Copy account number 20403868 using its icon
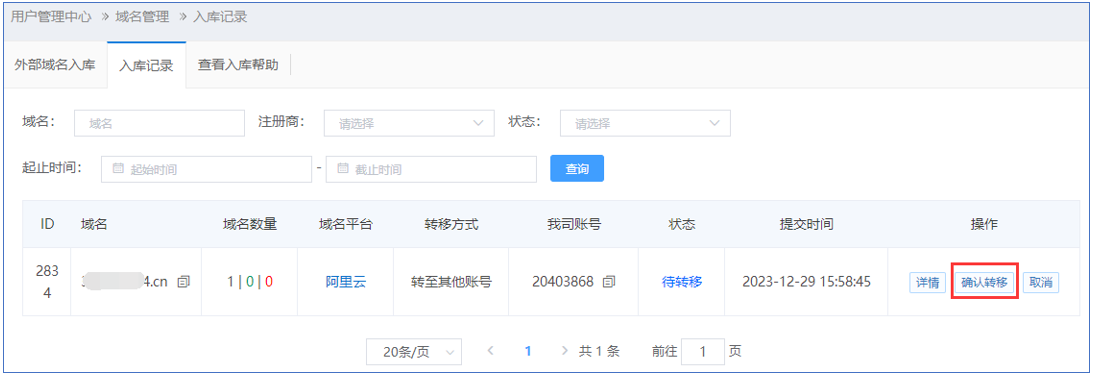The image size is (1095, 376). coord(609,282)
